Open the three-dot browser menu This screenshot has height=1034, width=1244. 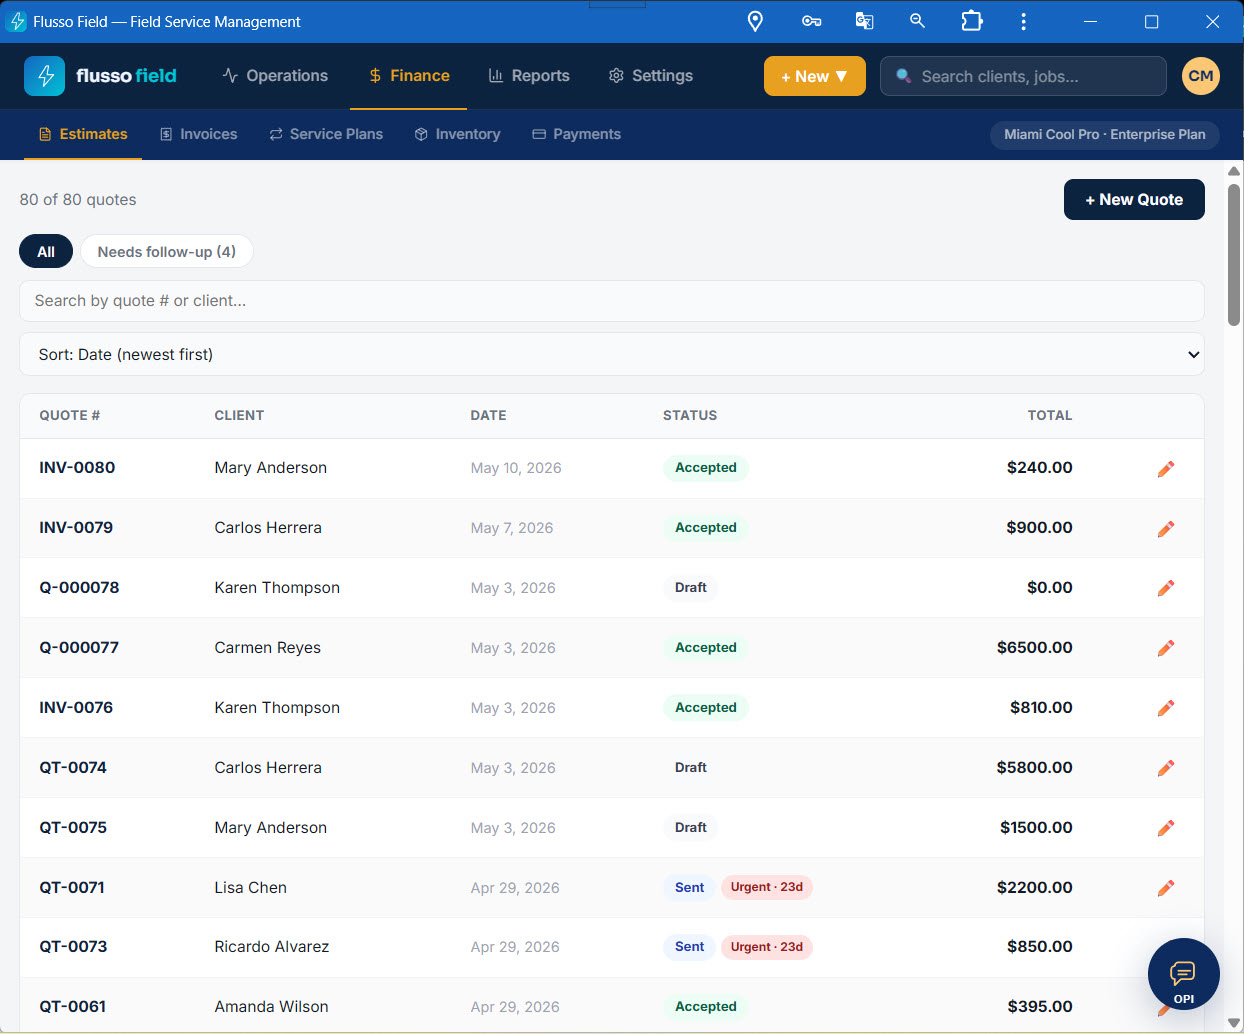[x=1023, y=21]
